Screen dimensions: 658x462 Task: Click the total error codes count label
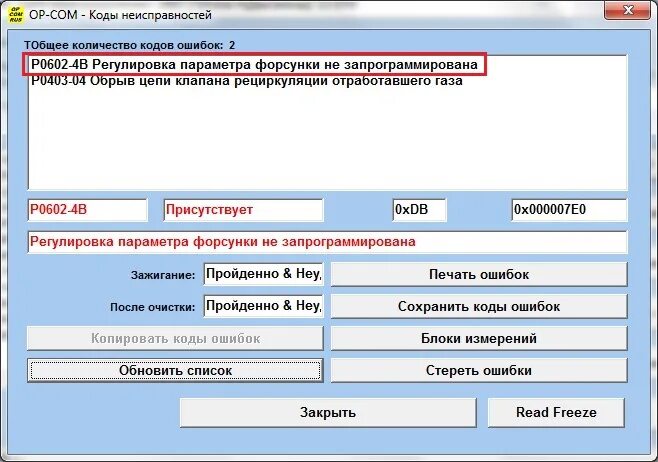130,45
